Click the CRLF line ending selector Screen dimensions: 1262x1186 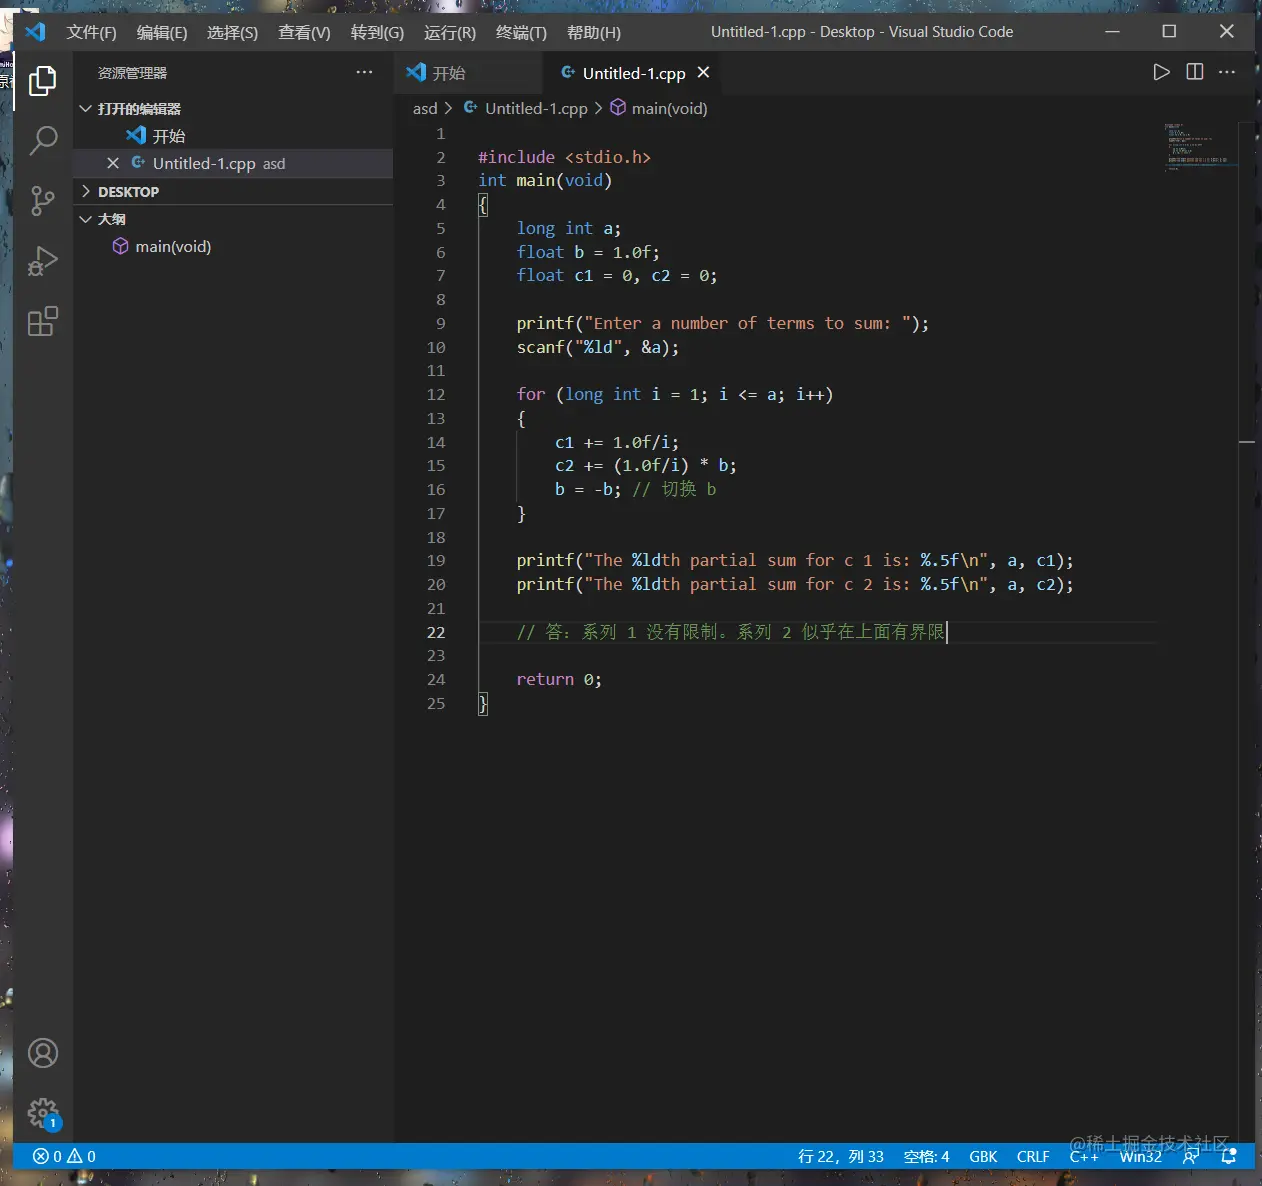coord(1033,1156)
